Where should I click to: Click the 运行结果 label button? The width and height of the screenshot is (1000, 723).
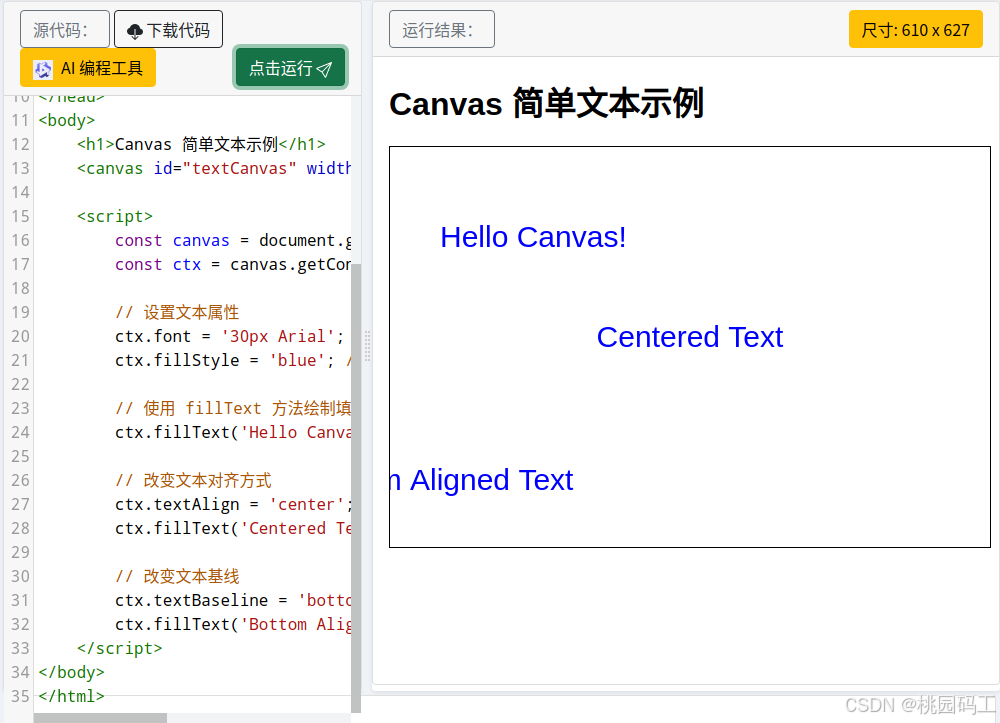pos(441,29)
